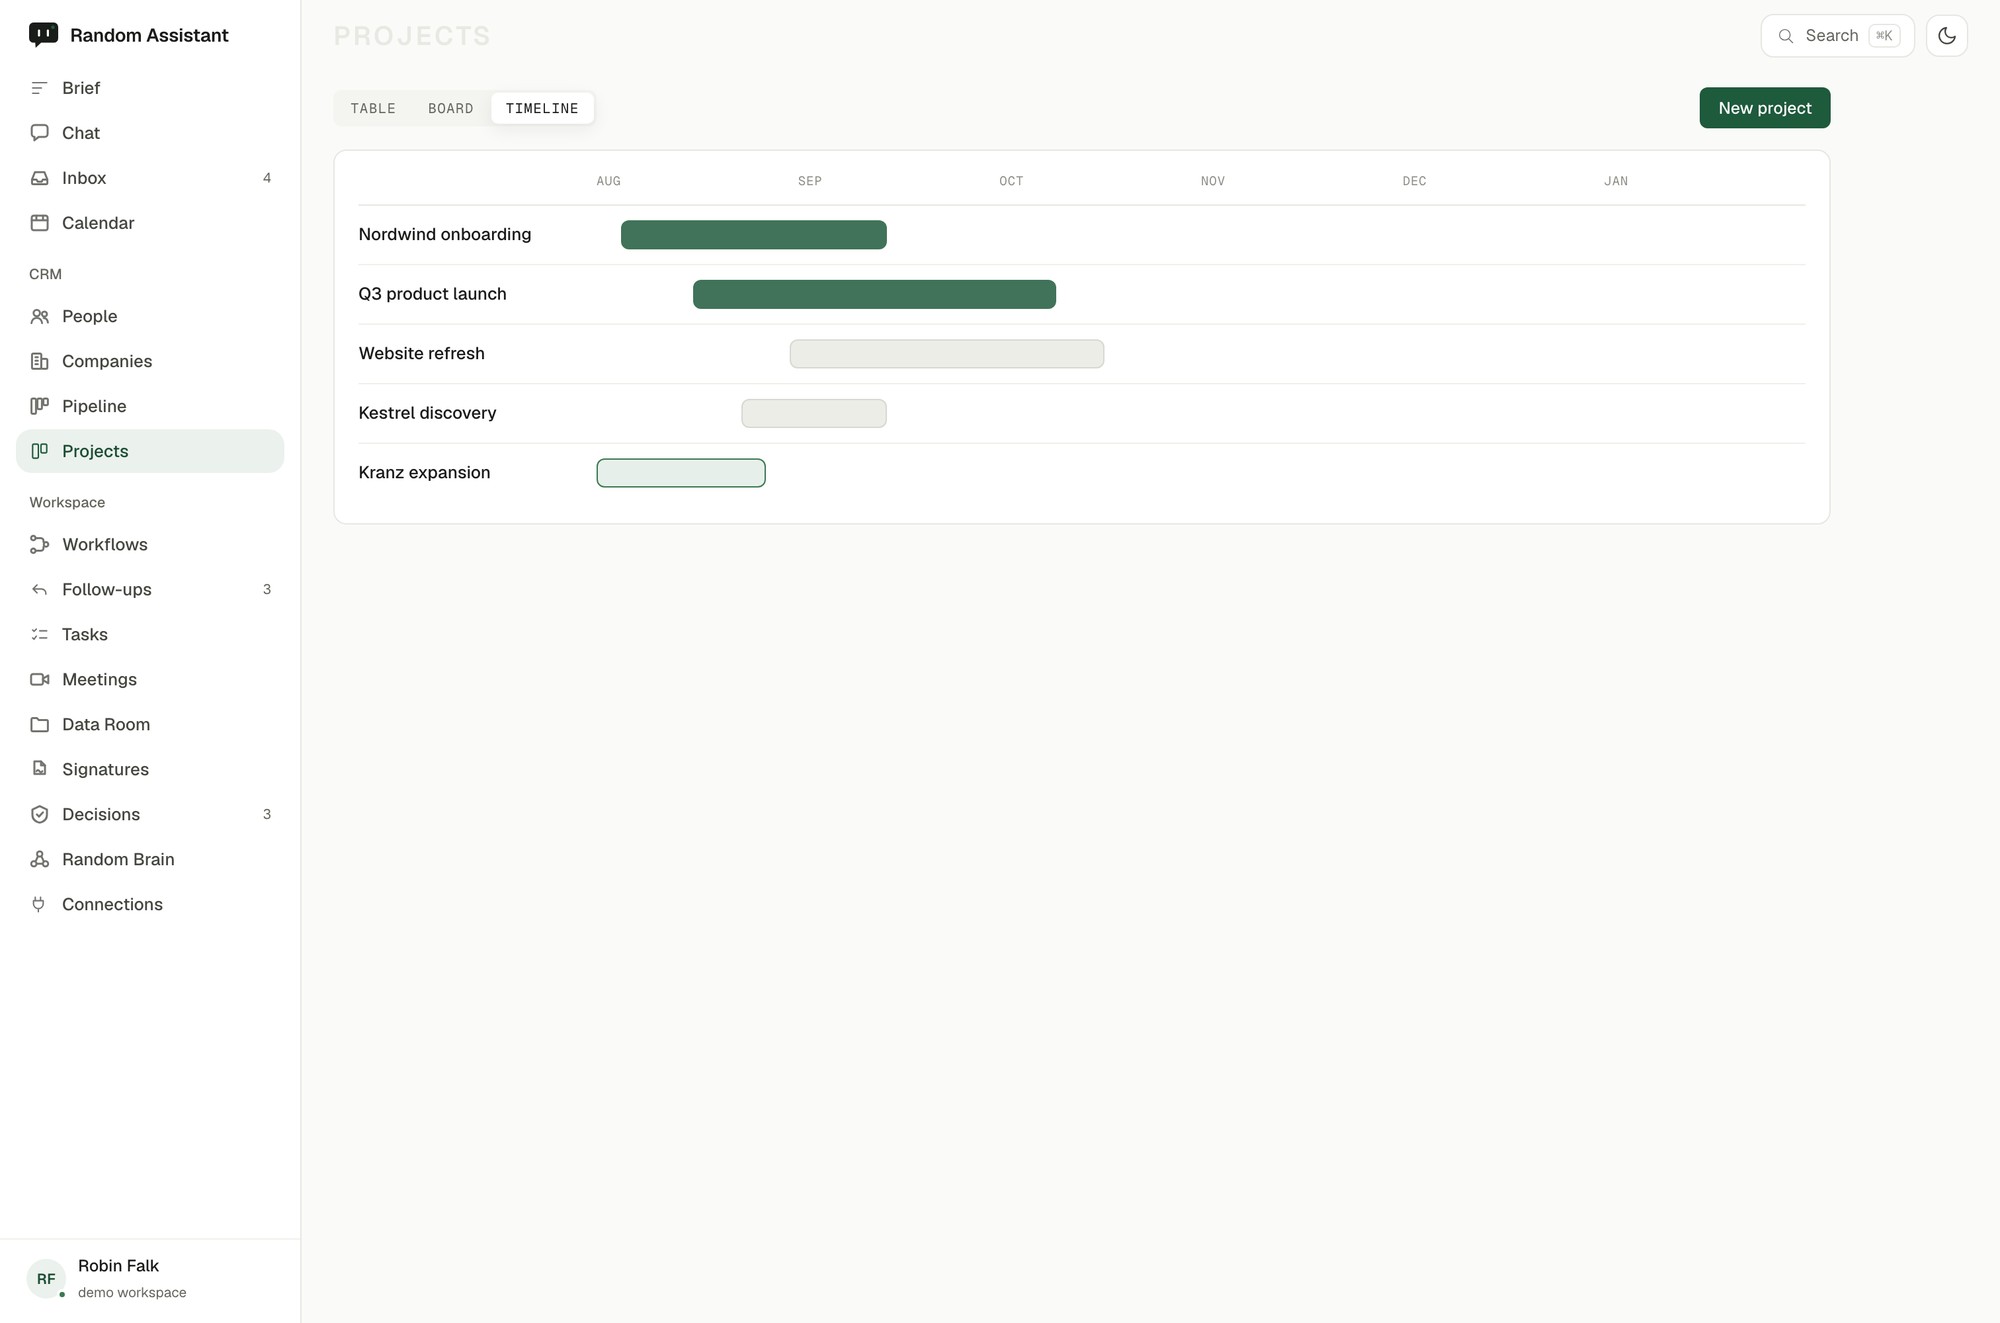Click the Projects icon in sidebar

[39, 451]
